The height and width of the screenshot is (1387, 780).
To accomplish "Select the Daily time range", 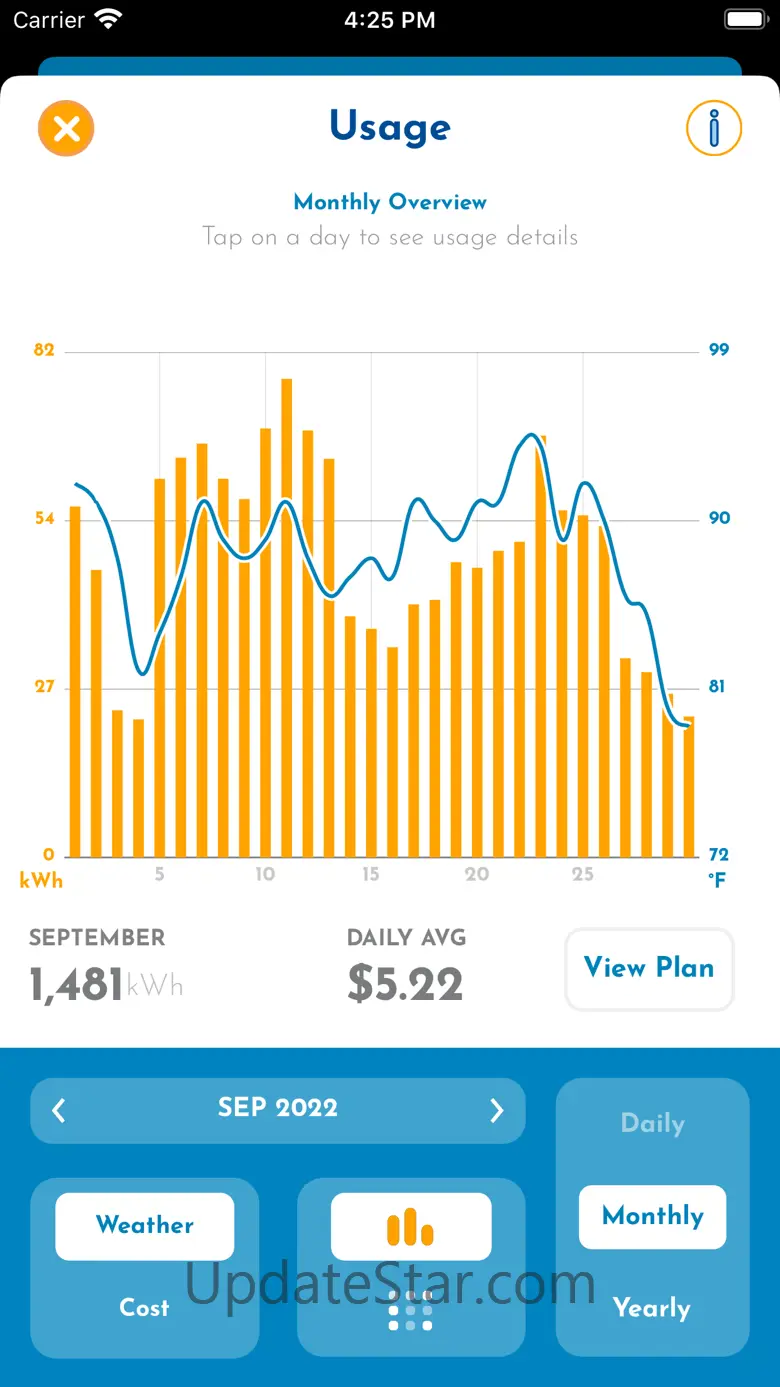I will pos(652,1123).
